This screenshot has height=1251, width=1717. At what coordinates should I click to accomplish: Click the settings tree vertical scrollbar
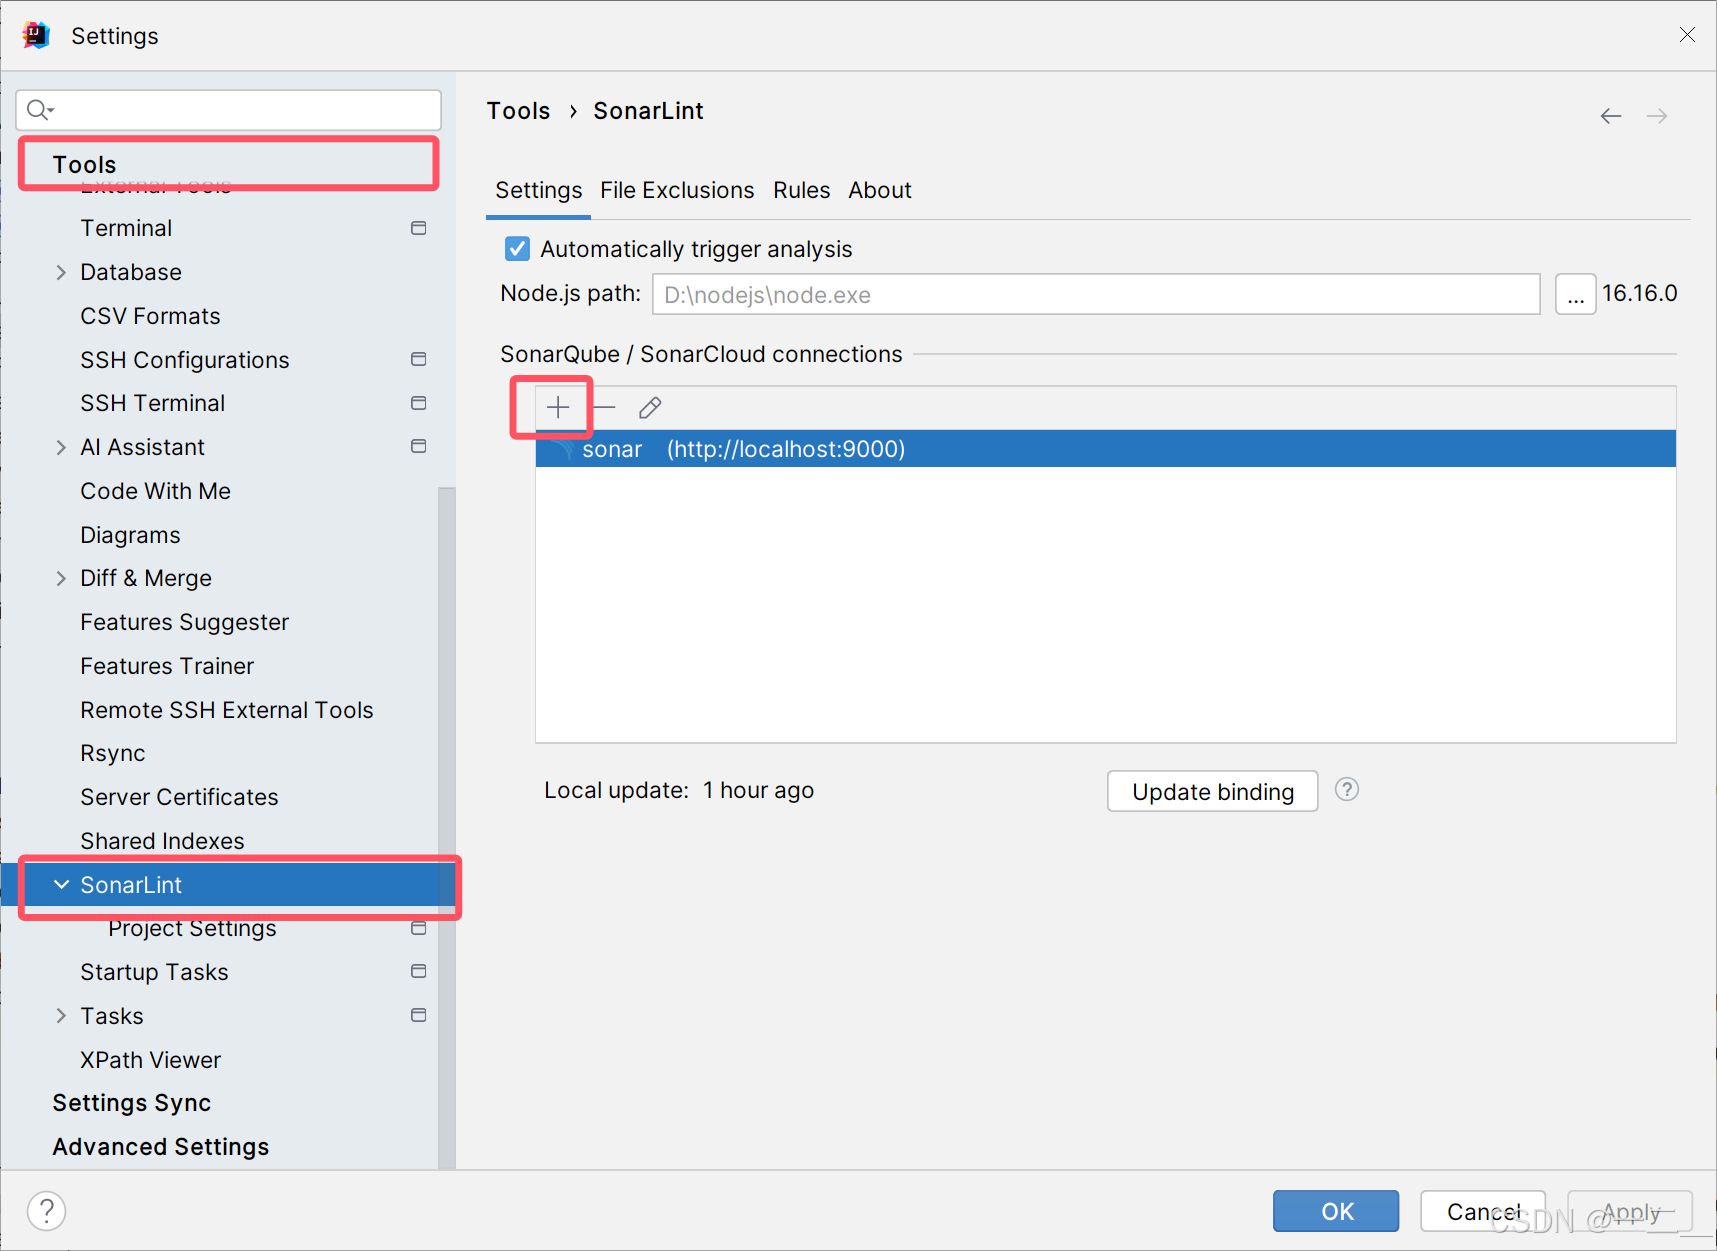(446, 828)
